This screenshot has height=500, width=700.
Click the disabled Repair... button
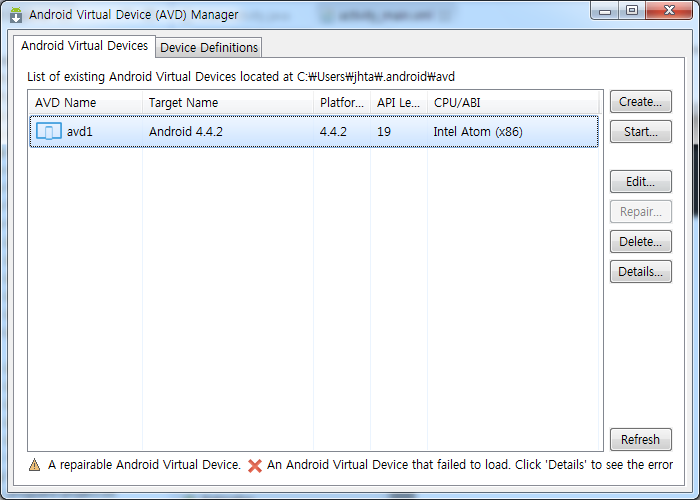click(641, 212)
